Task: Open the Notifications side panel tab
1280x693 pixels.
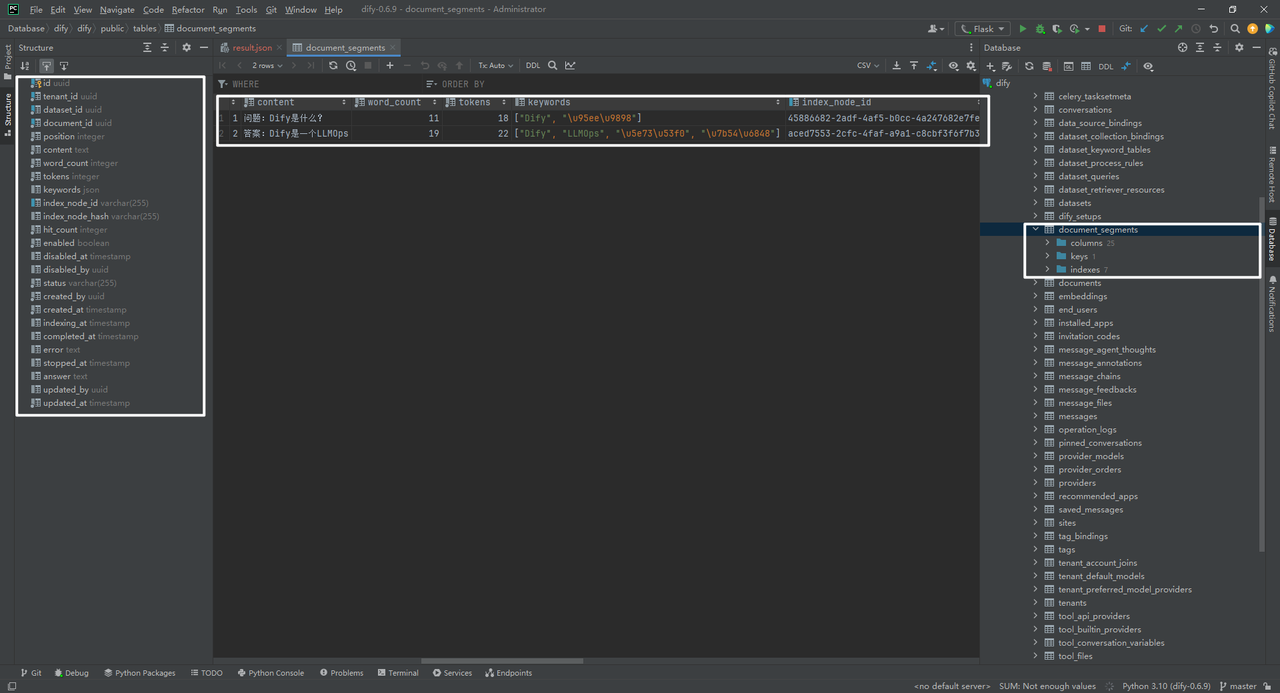Action: click(x=1272, y=302)
